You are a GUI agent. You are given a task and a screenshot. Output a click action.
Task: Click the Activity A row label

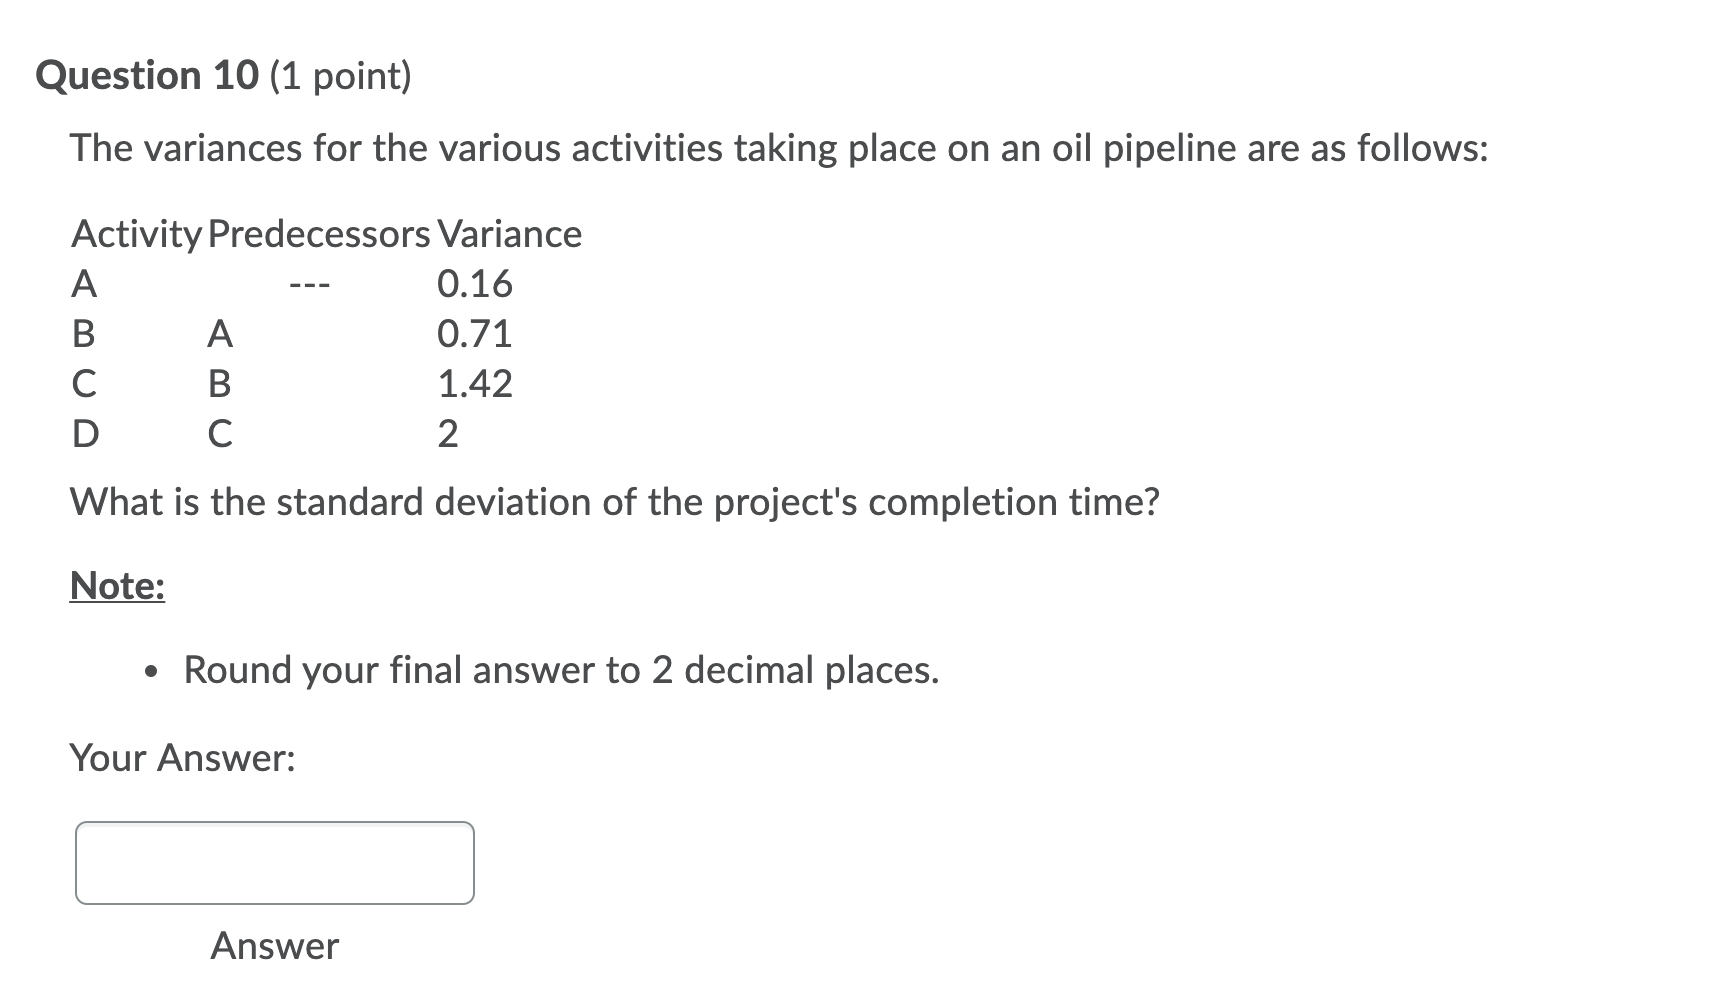[x=85, y=284]
